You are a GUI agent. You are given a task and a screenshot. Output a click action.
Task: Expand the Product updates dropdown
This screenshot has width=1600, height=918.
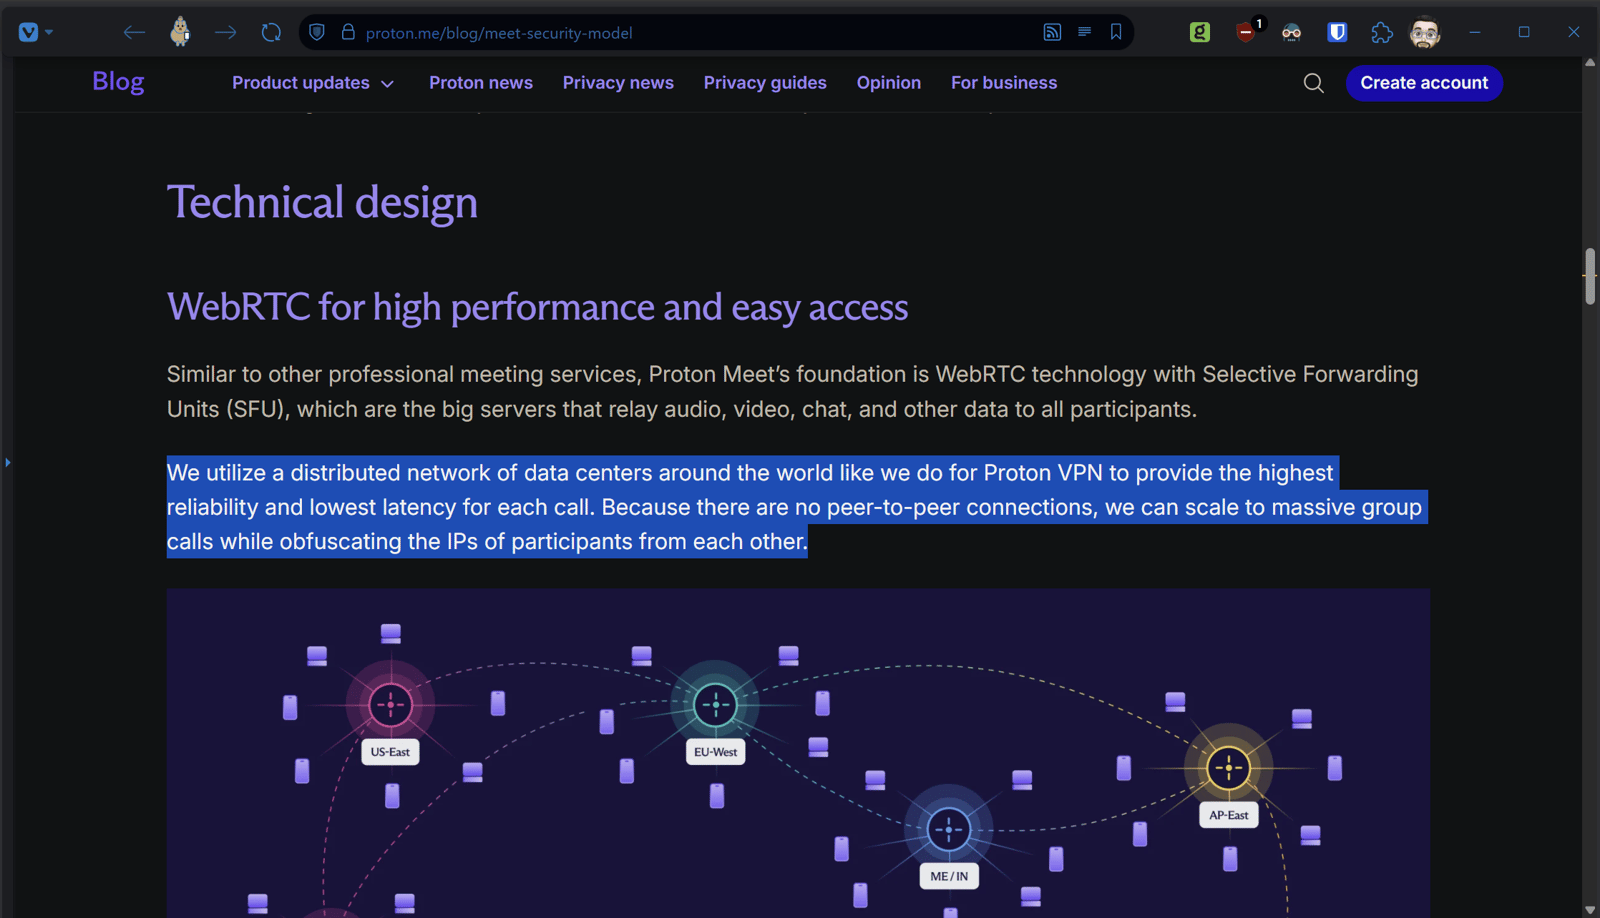[x=313, y=83]
